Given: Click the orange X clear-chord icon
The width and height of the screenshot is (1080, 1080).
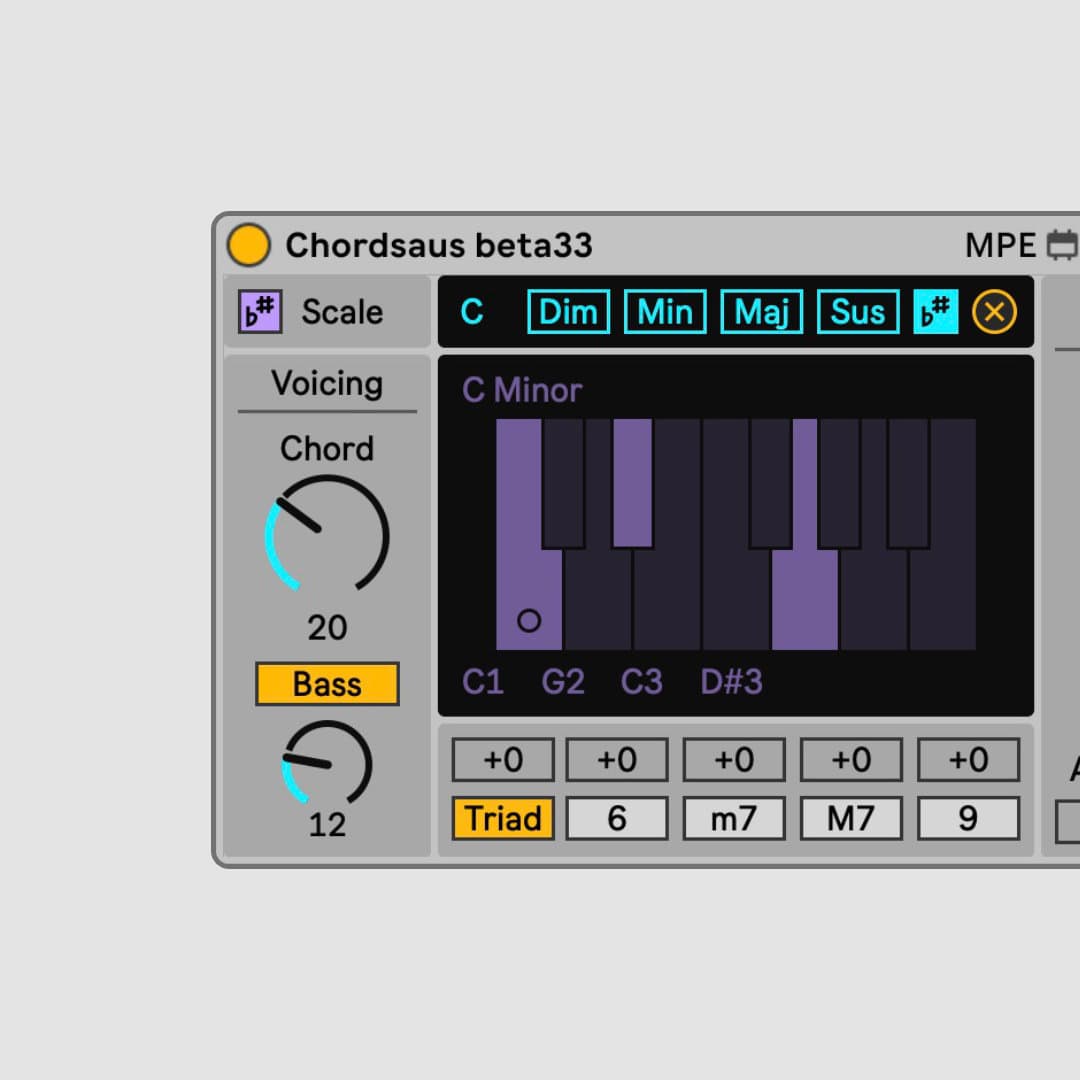Looking at the screenshot, I should pyautogui.click(x=994, y=311).
